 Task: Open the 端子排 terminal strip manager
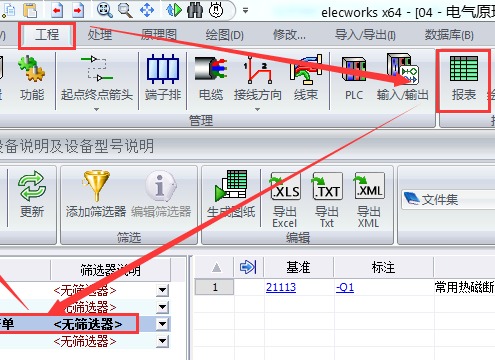pyautogui.click(x=163, y=79)
